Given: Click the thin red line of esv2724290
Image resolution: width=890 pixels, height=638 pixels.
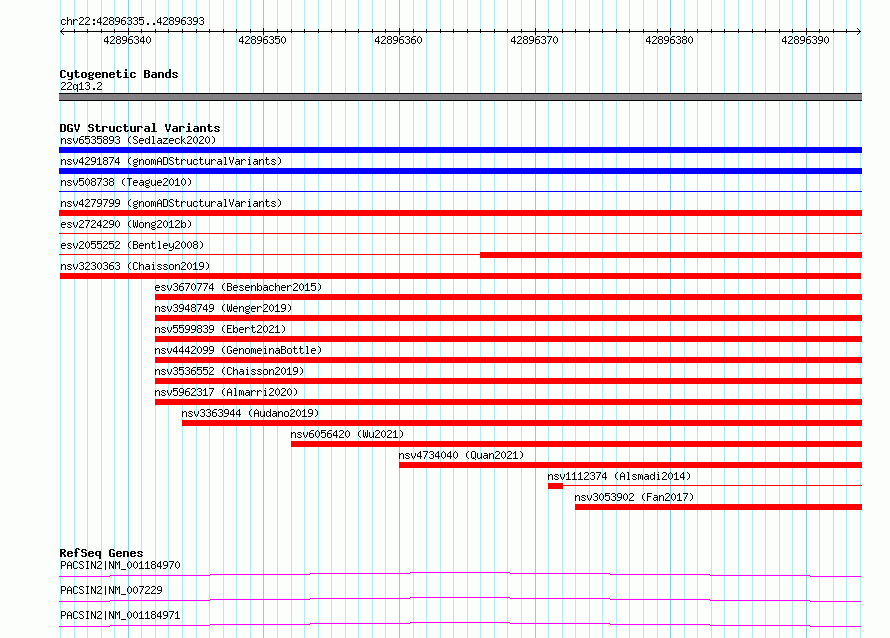Looking at the screenshot, I should pos(460,234).
